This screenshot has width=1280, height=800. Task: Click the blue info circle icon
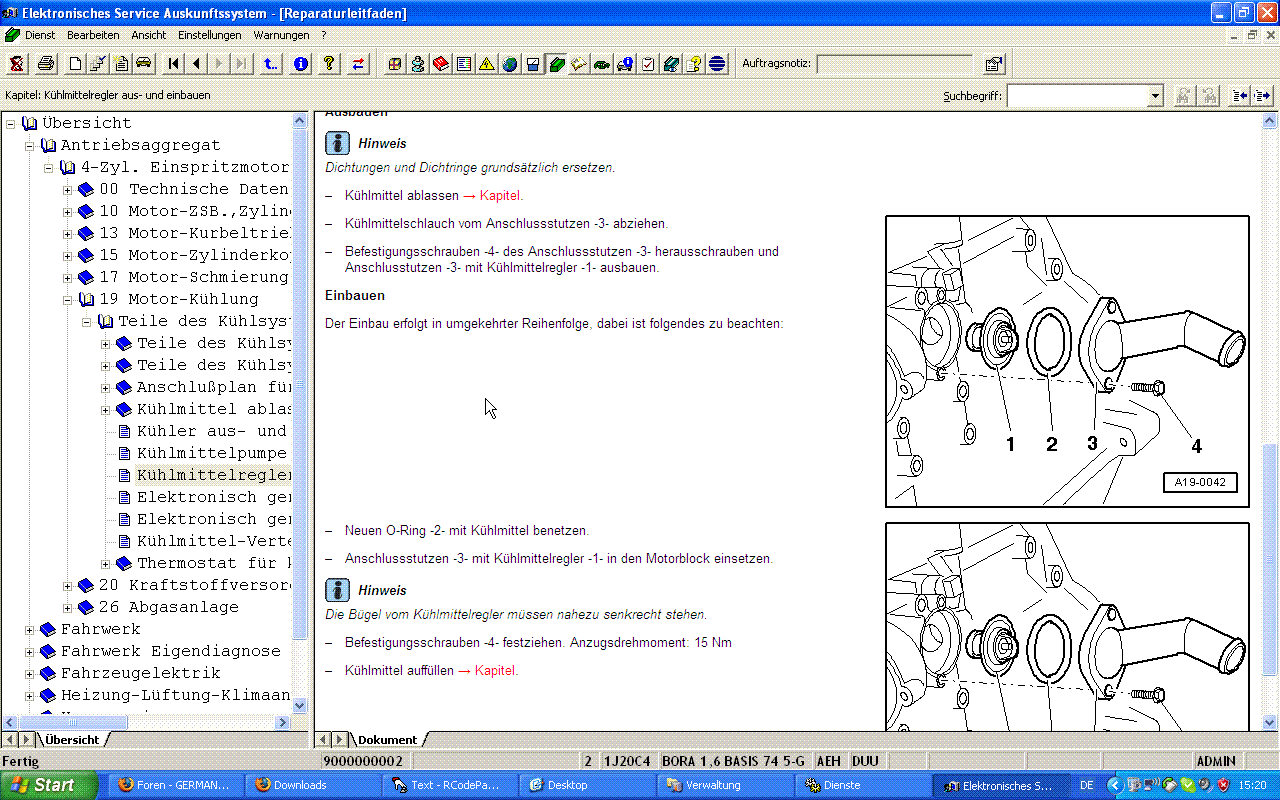coord(301,64)
